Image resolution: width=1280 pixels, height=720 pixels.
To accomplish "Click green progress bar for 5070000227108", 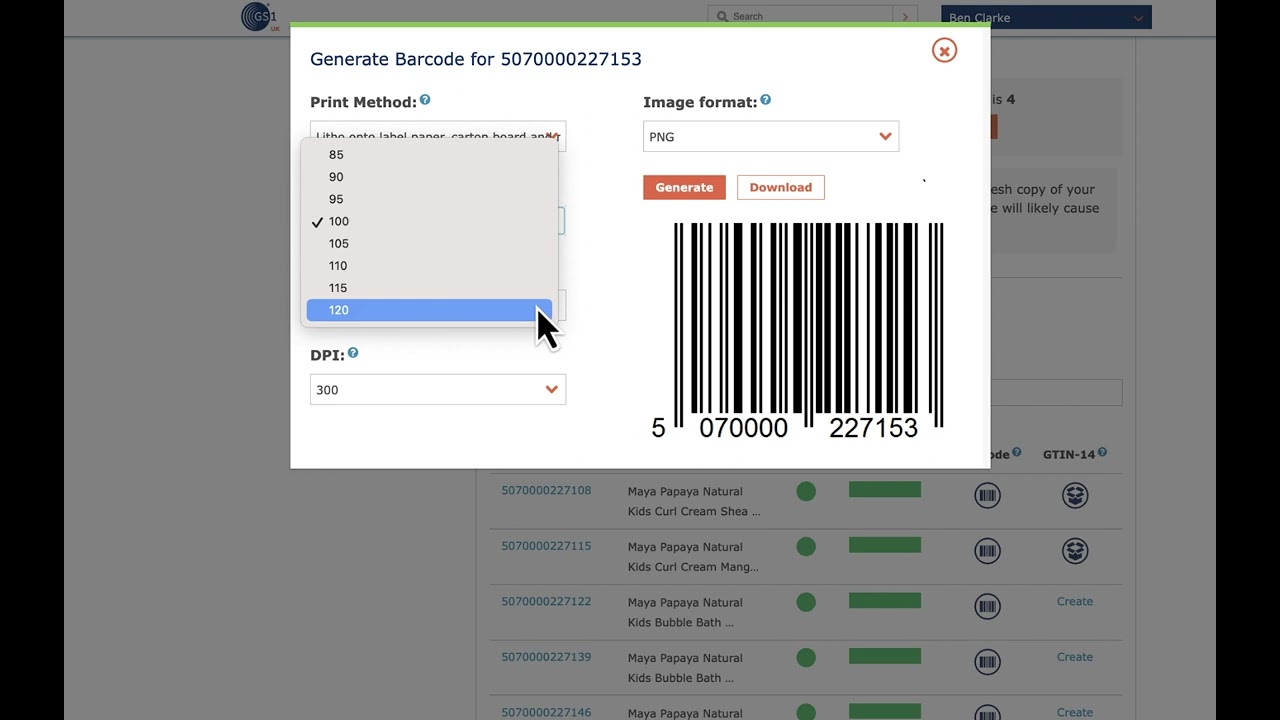I will tap(885, 489).
